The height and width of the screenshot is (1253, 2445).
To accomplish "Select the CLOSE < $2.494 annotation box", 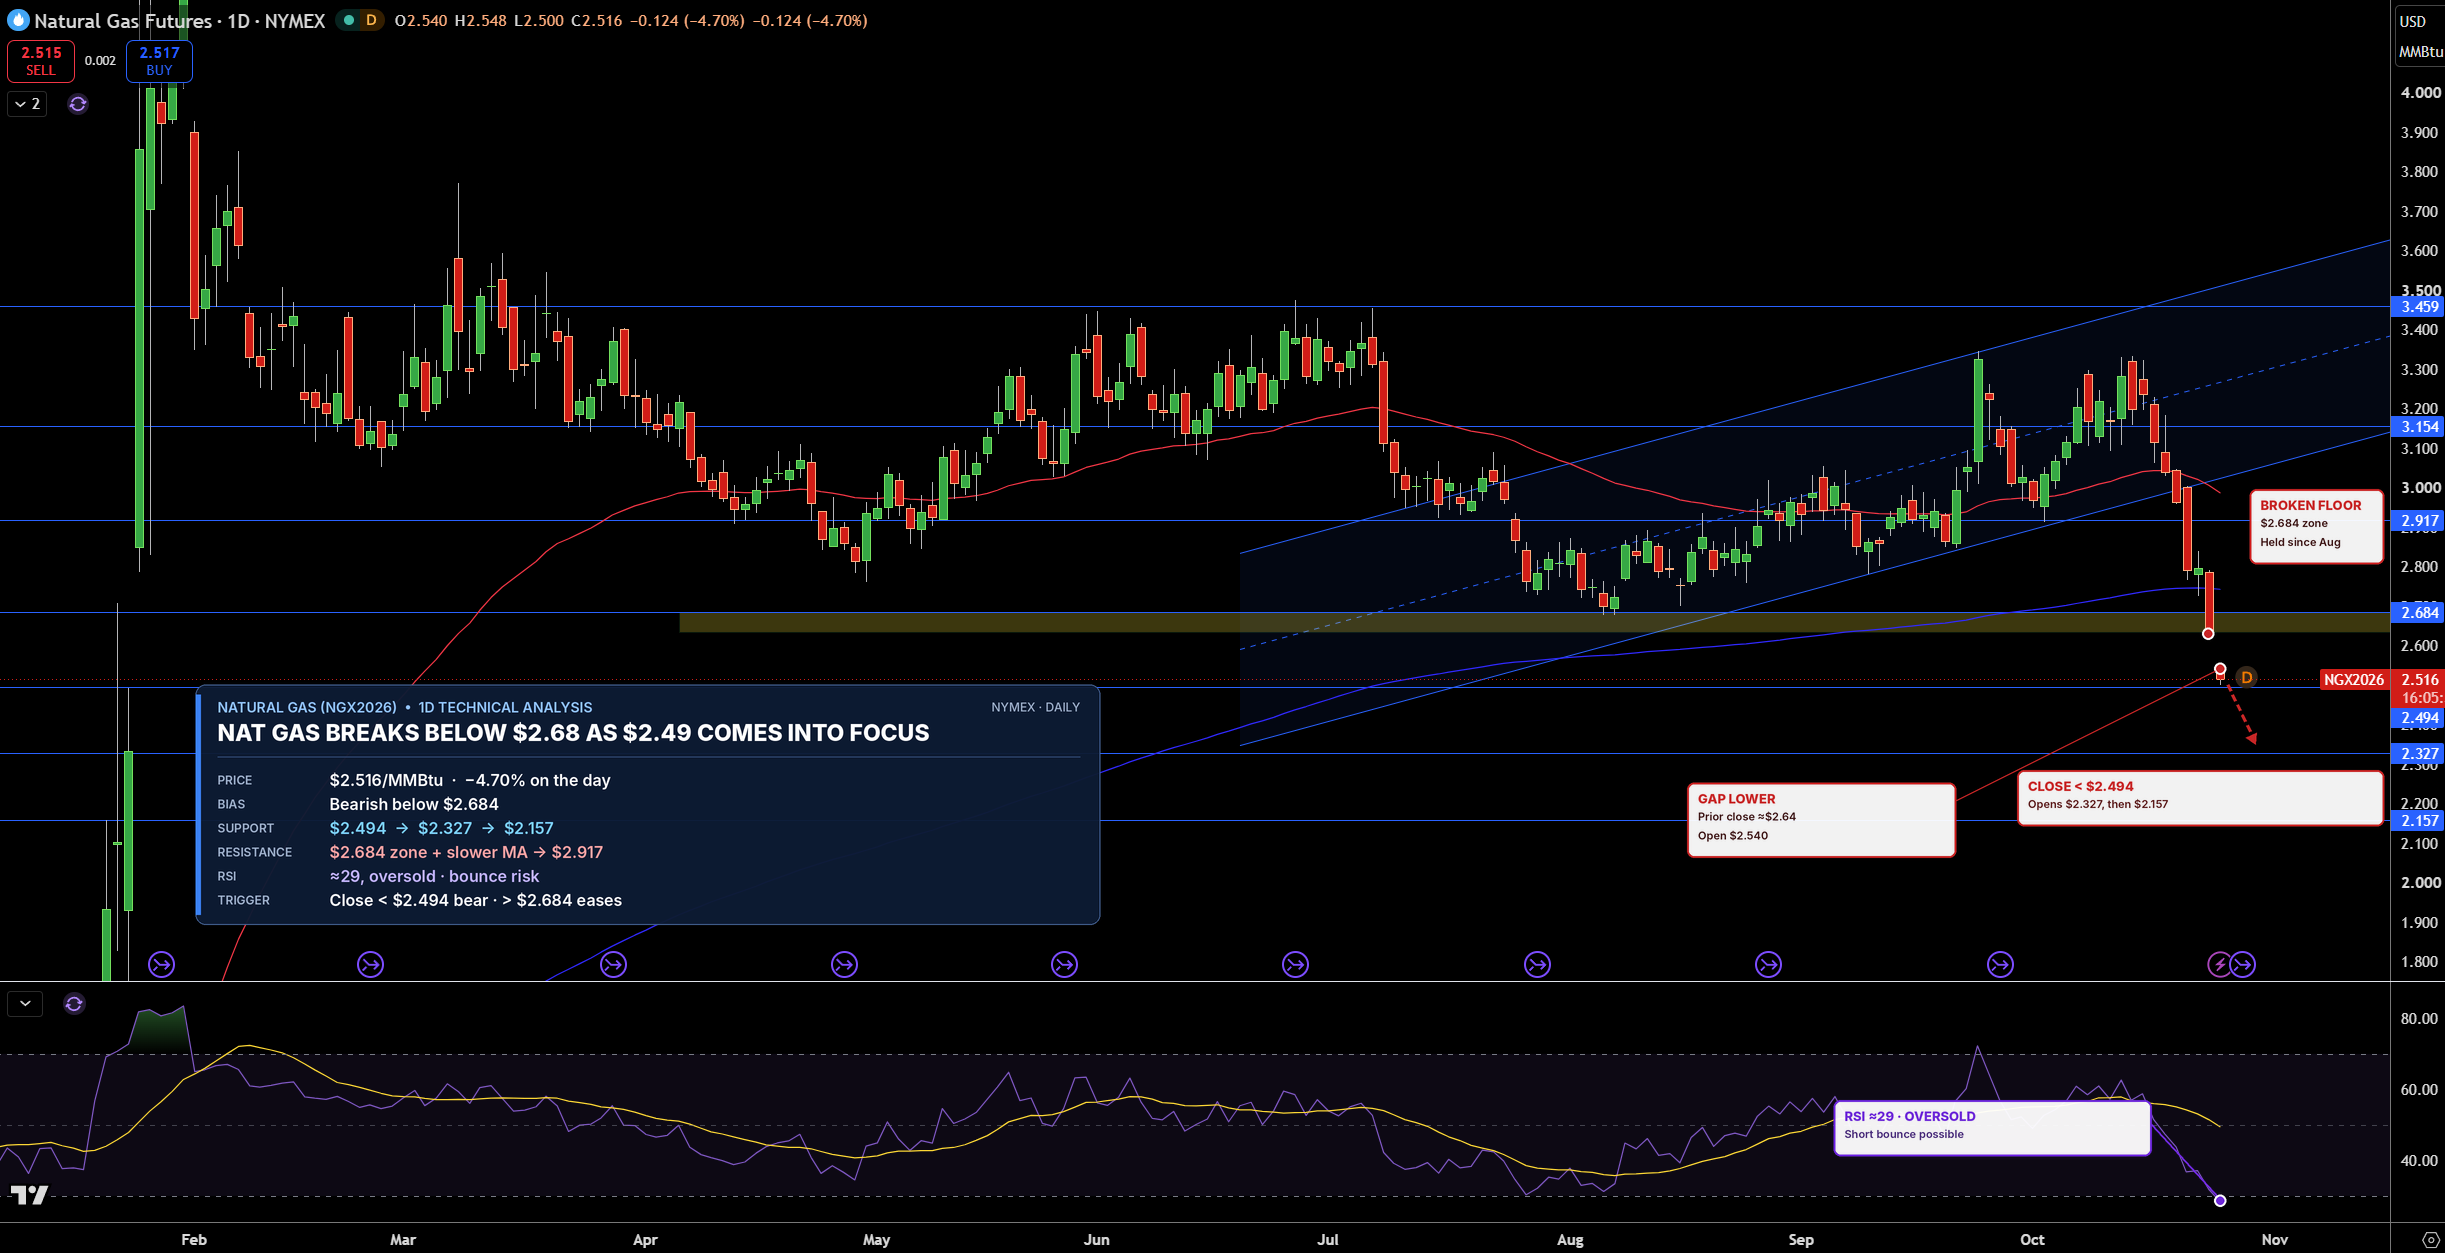I will (2200, 798).
